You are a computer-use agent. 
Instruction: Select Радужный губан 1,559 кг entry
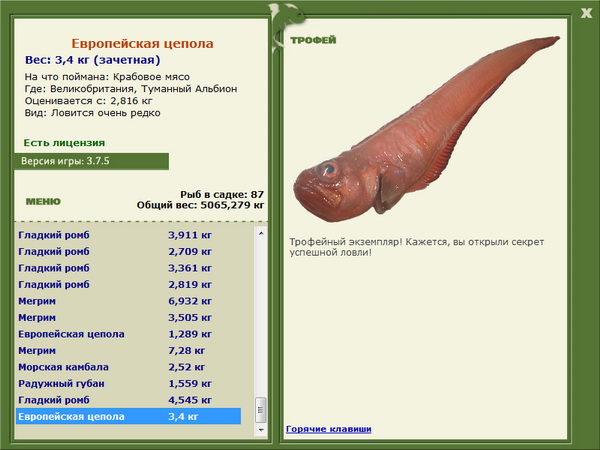click(x=129, y=383)
